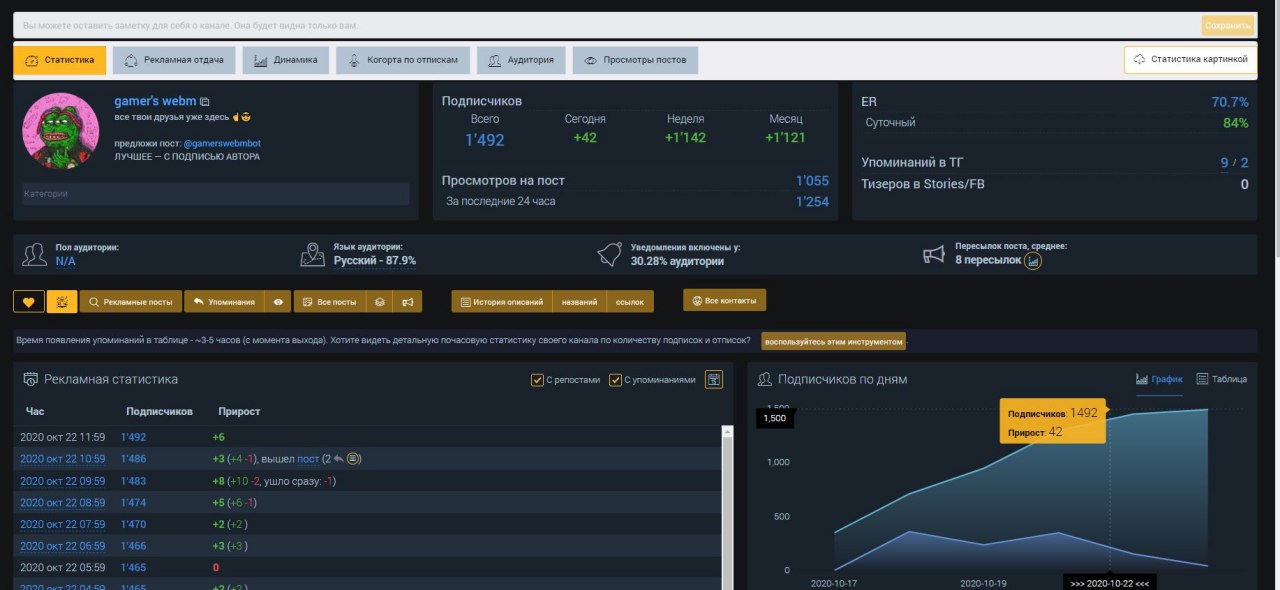Uncheck the С репостами checkbox
Screen dimensions: 1280x590
538,380
